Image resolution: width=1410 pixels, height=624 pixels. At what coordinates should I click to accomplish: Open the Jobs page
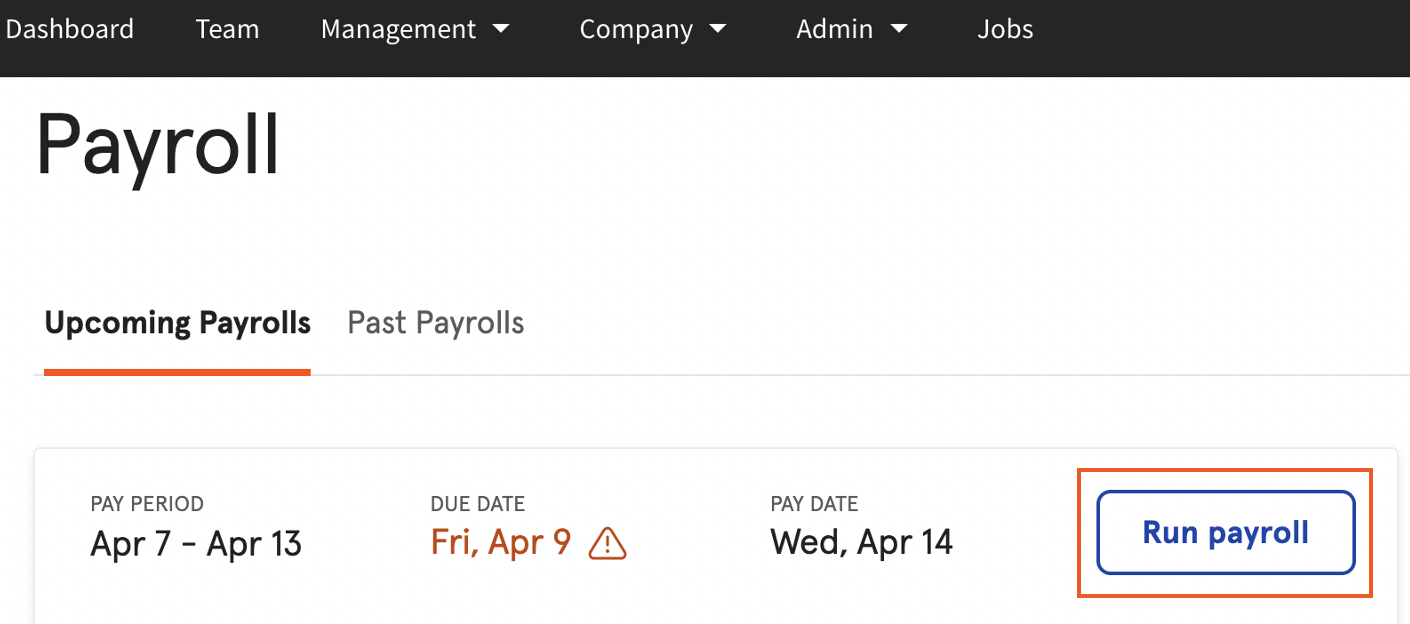click(x=1005, y=29)
